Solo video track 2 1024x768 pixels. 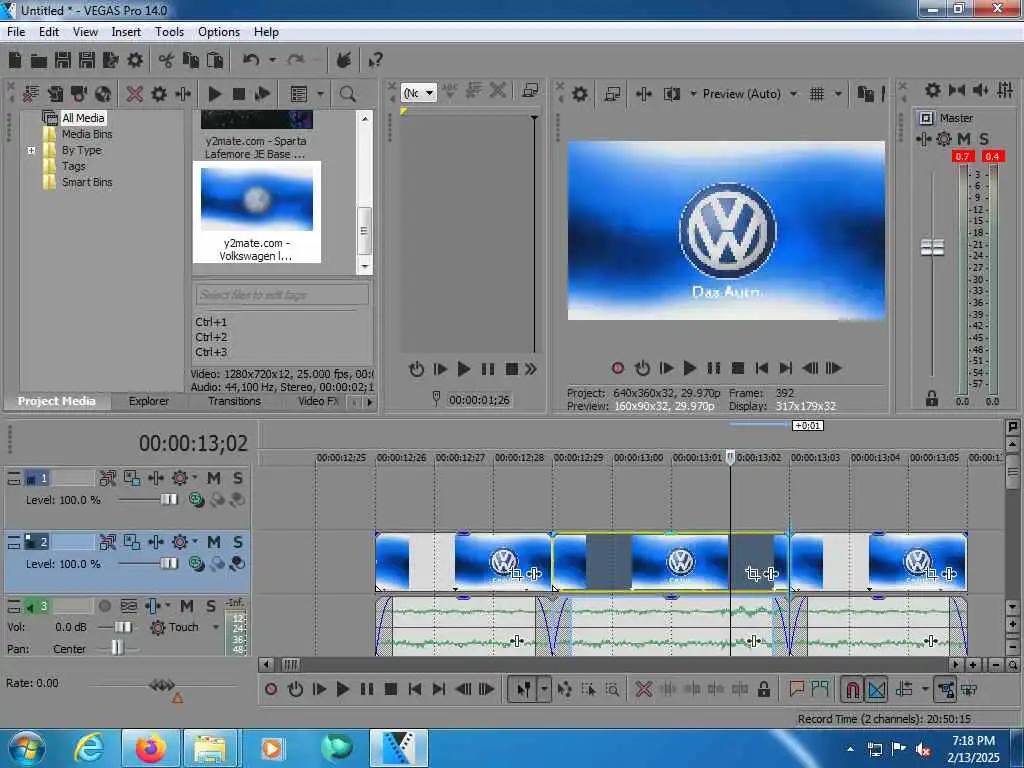click(238, 542)
